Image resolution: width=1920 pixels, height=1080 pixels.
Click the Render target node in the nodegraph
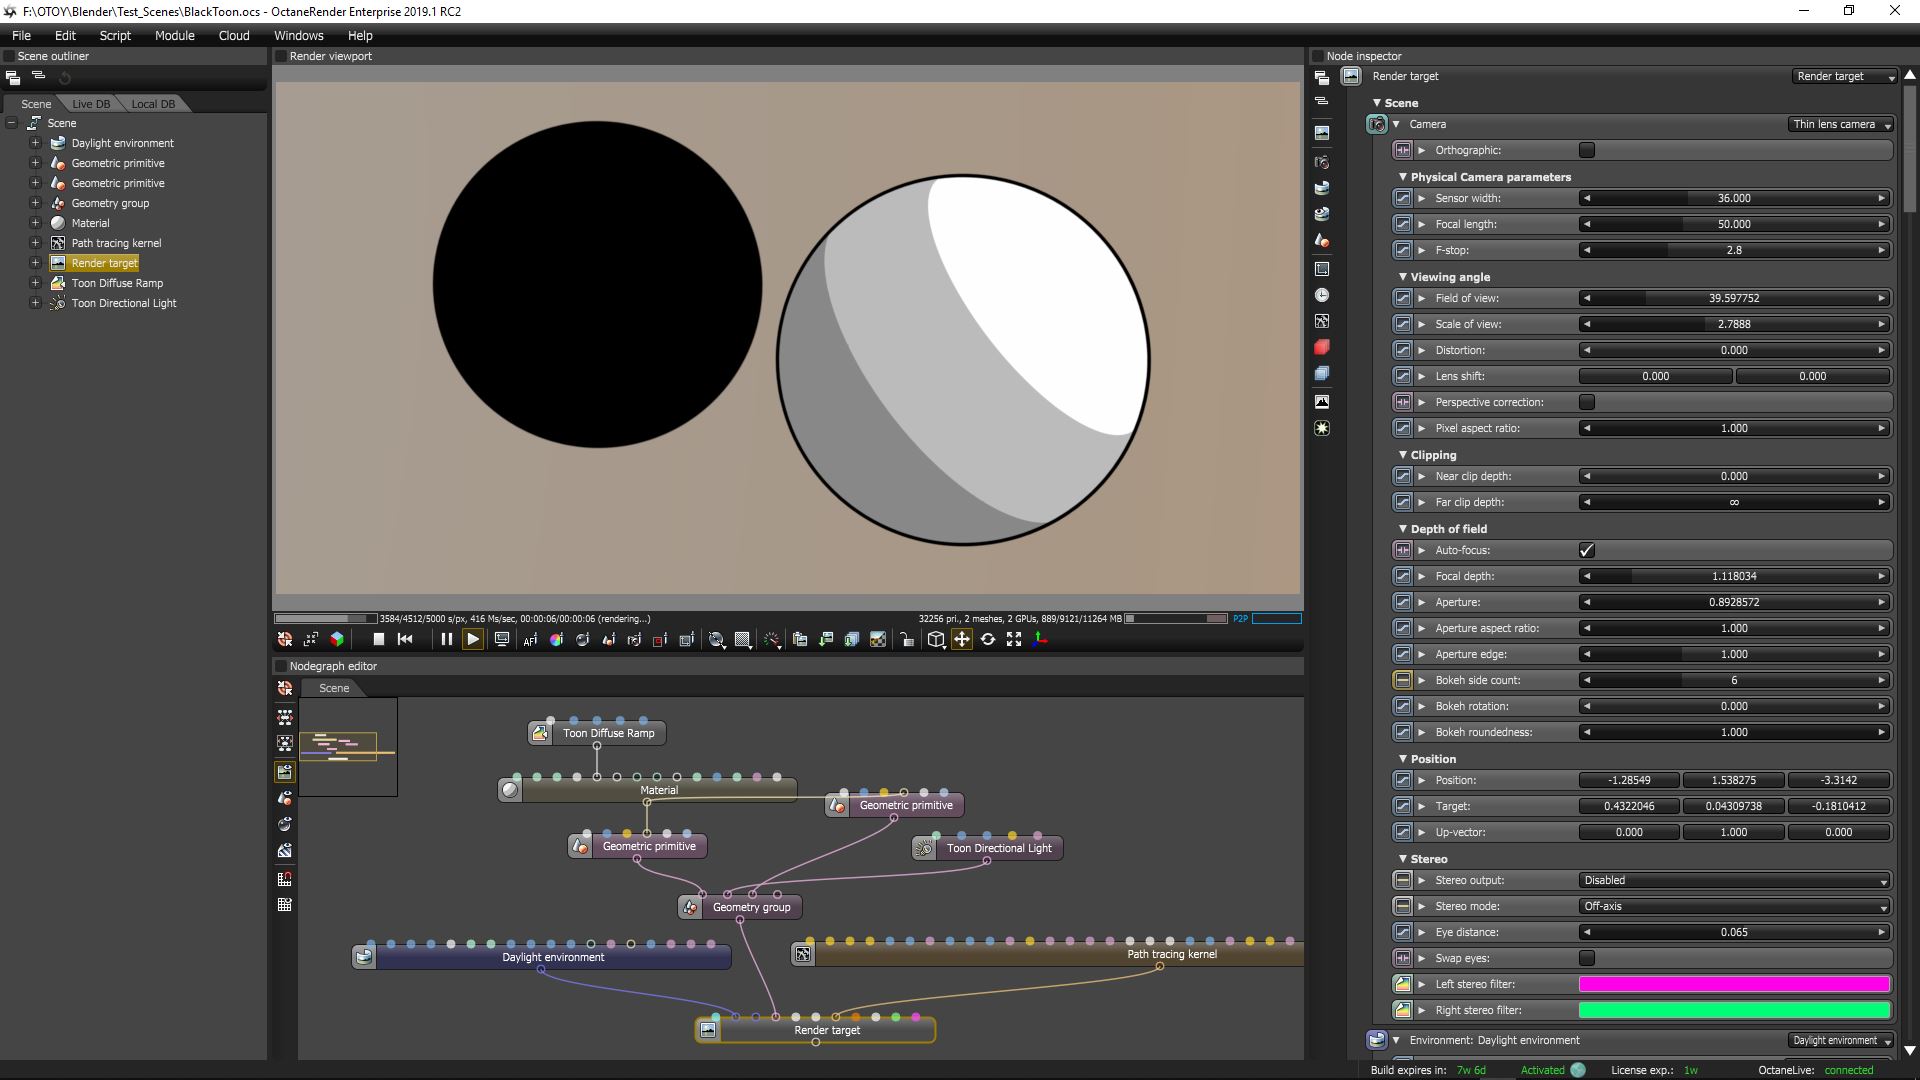[x=826, y=1030]
